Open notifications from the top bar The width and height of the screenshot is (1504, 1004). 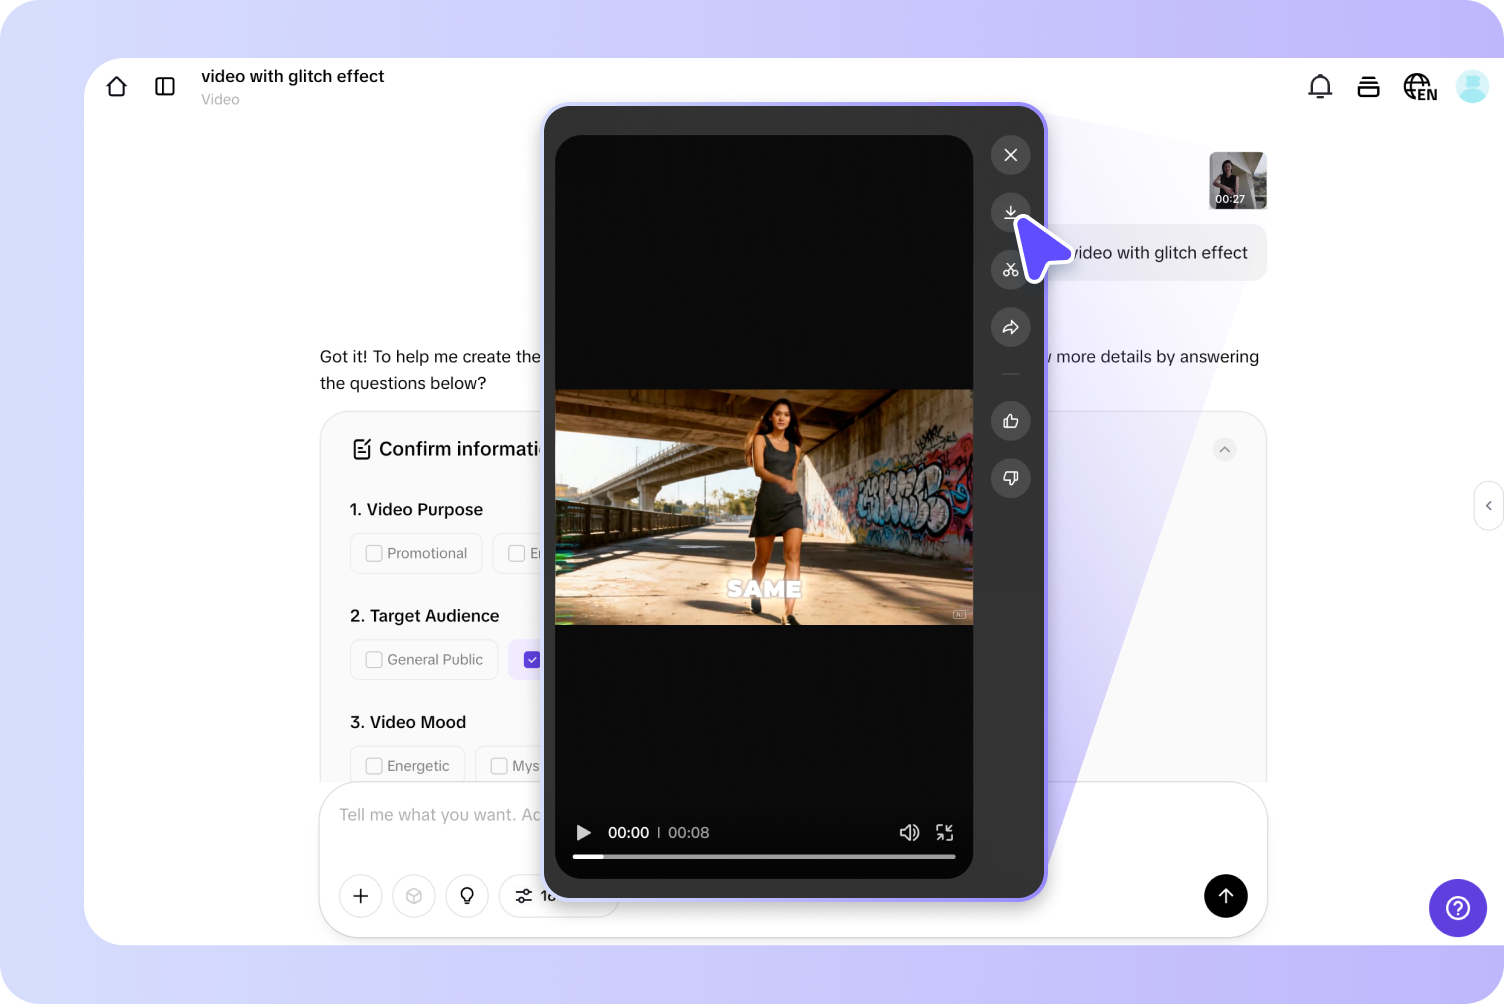pyautogui.click(x=1319, y=86)
